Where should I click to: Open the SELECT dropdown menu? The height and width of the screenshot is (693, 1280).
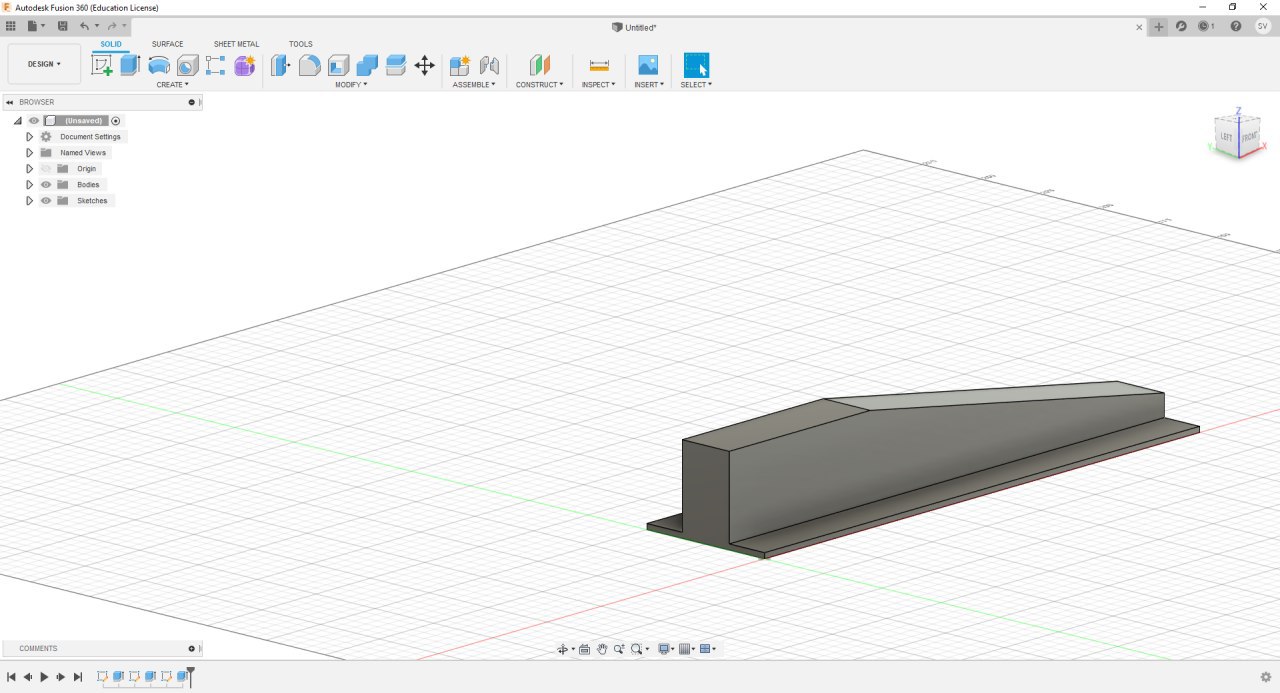pos(696,85)
